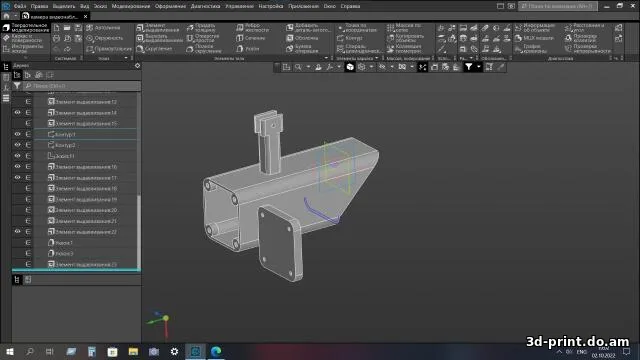This screenshot has width=640, height=360.
Task: Select the Элемент выдавливания tool in ribbon
Action: coord(158,28)
